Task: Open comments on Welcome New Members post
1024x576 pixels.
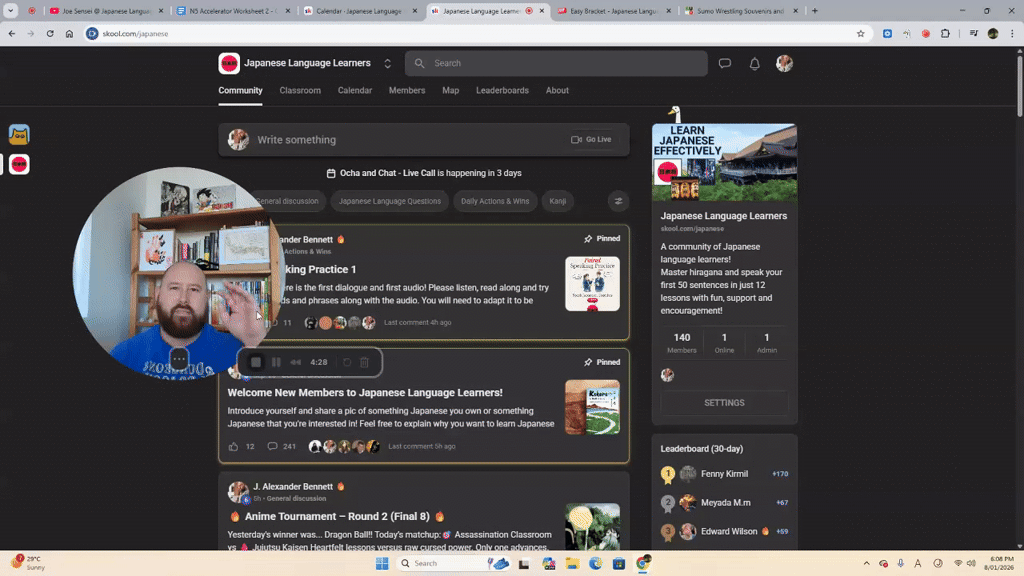Action: (x=272, y=447)
